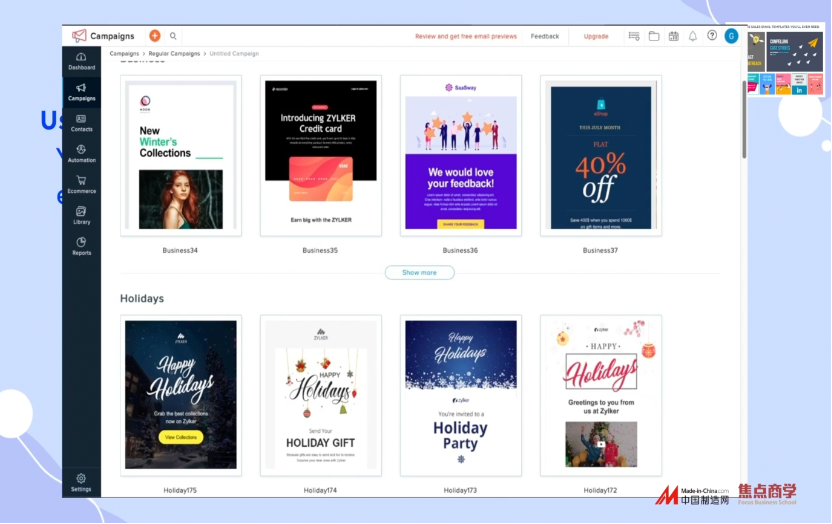Open Reports in the sidebar
832x524 pixels.
point(81,247)
